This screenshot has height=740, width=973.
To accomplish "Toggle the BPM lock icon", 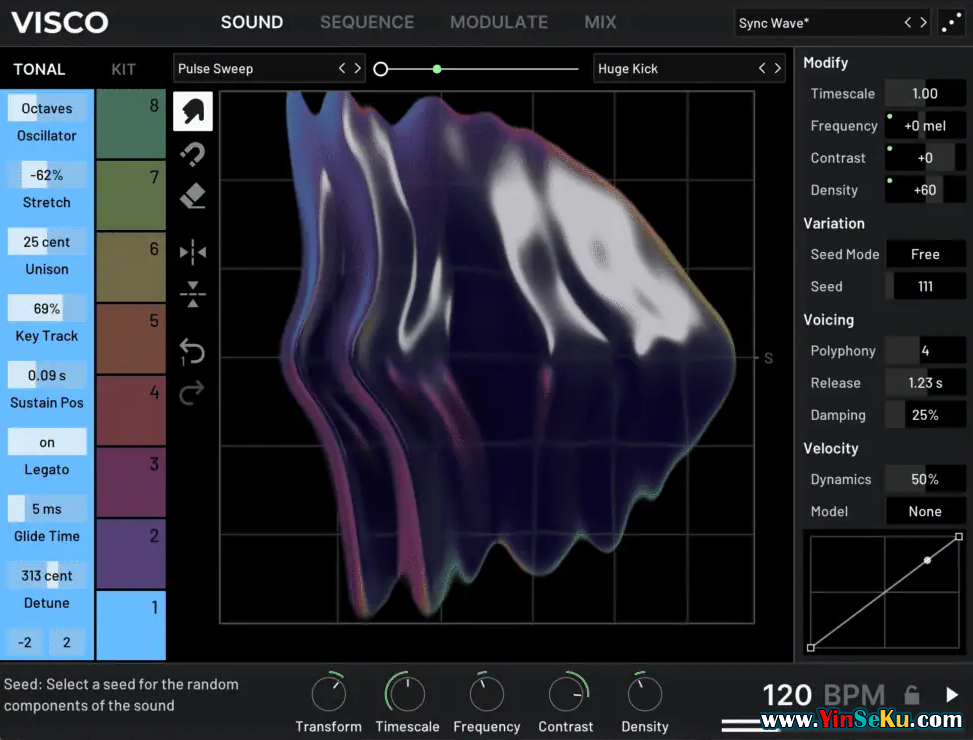I will point(911,695).
